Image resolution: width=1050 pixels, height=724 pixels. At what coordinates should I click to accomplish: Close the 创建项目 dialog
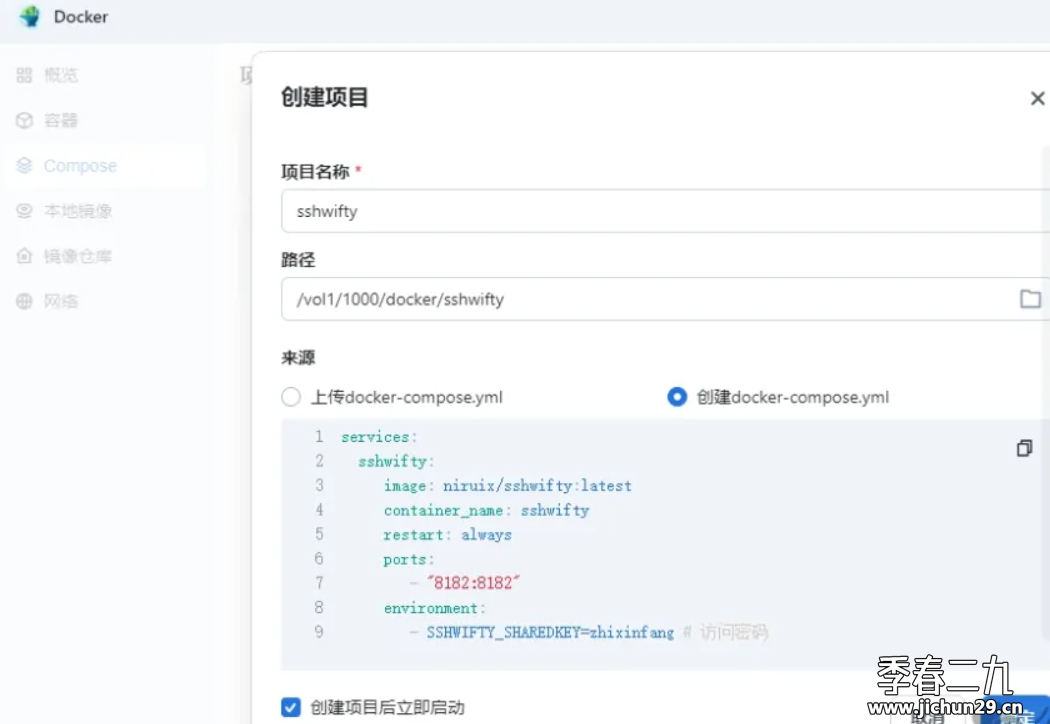click(1037, 98)
